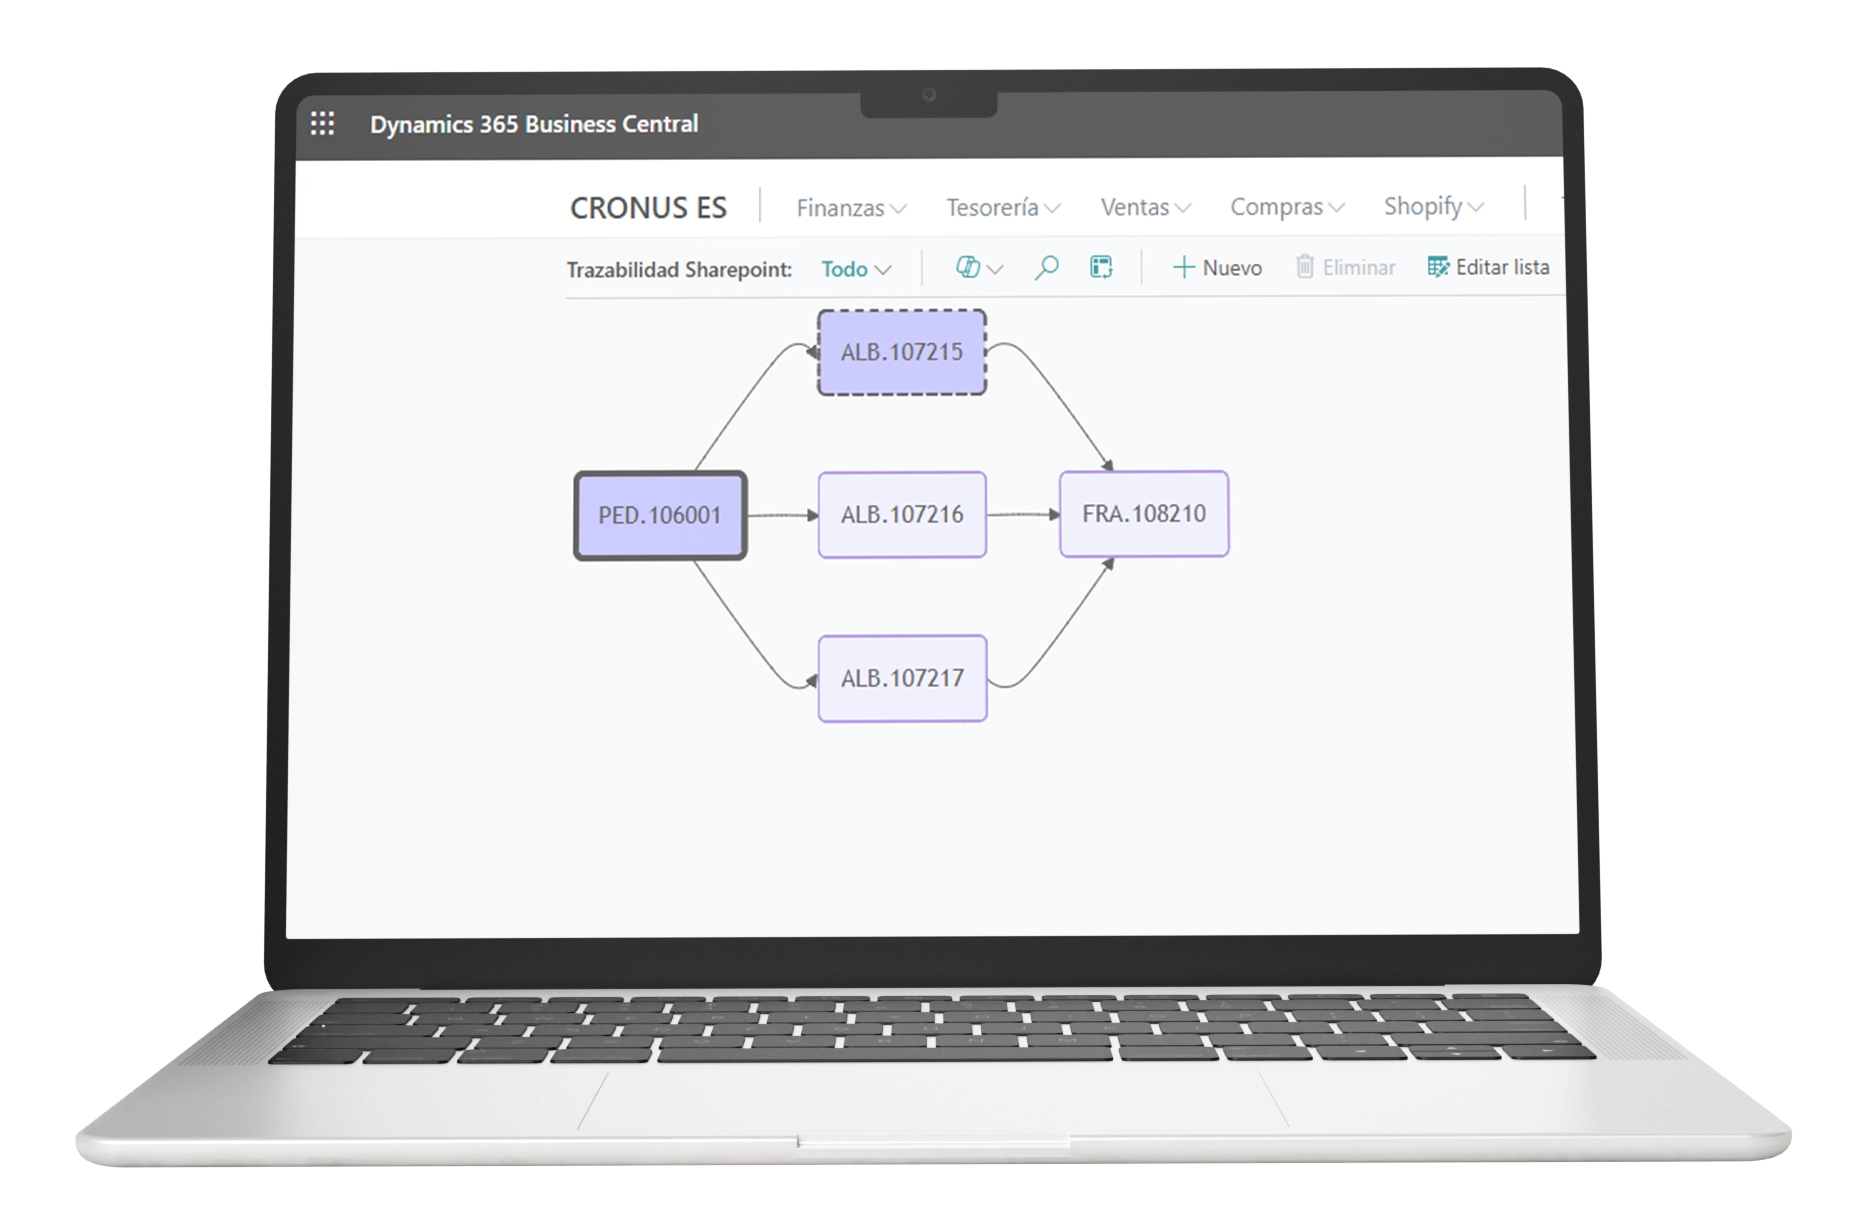Image resolution: width=1866 pixels, height=1225 pixels.
Task: Open the Ventas dropdown menu
Action: pyautogui.click(x=1145, y=207)
